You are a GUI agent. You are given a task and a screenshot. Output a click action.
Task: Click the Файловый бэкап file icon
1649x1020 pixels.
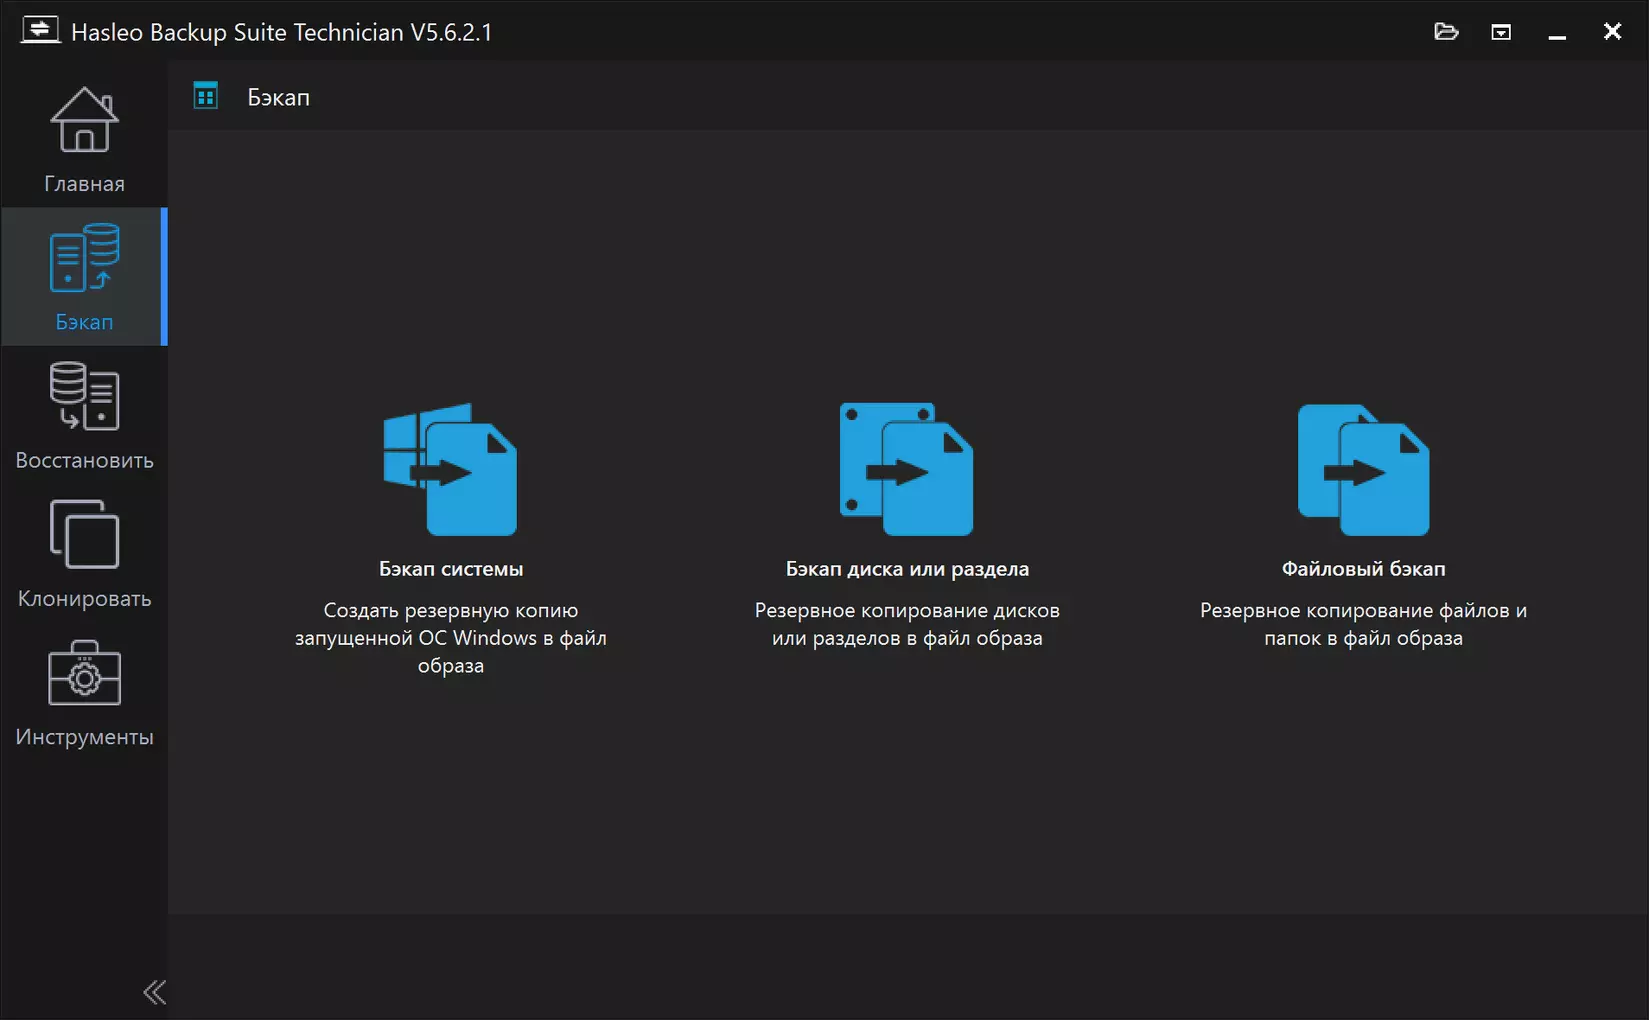1363,469
